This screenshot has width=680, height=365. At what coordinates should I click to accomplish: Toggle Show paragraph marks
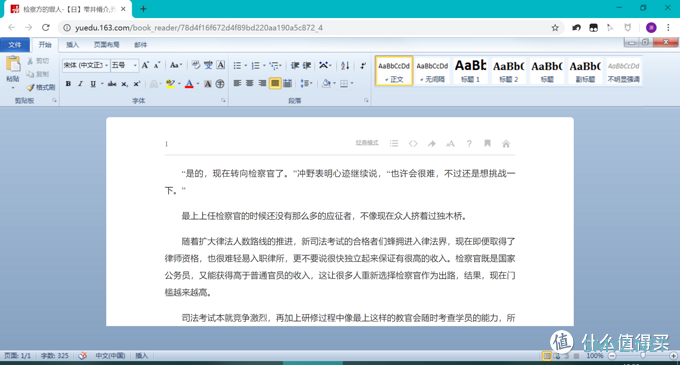tap(363, 65)
